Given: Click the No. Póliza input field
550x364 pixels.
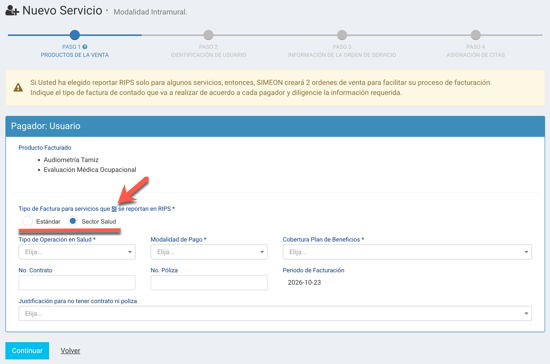Looking at the screenshot, I should 209,283.
